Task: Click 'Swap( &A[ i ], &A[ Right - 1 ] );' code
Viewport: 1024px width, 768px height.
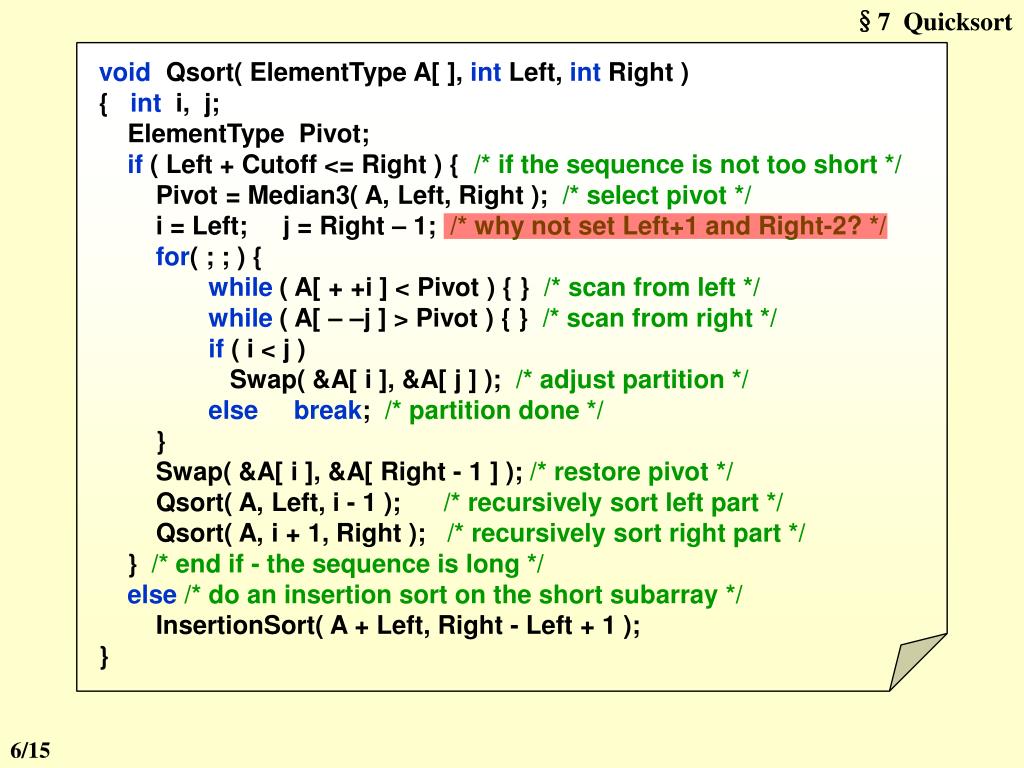Action: pyautogui.click(x=339, y=472)
